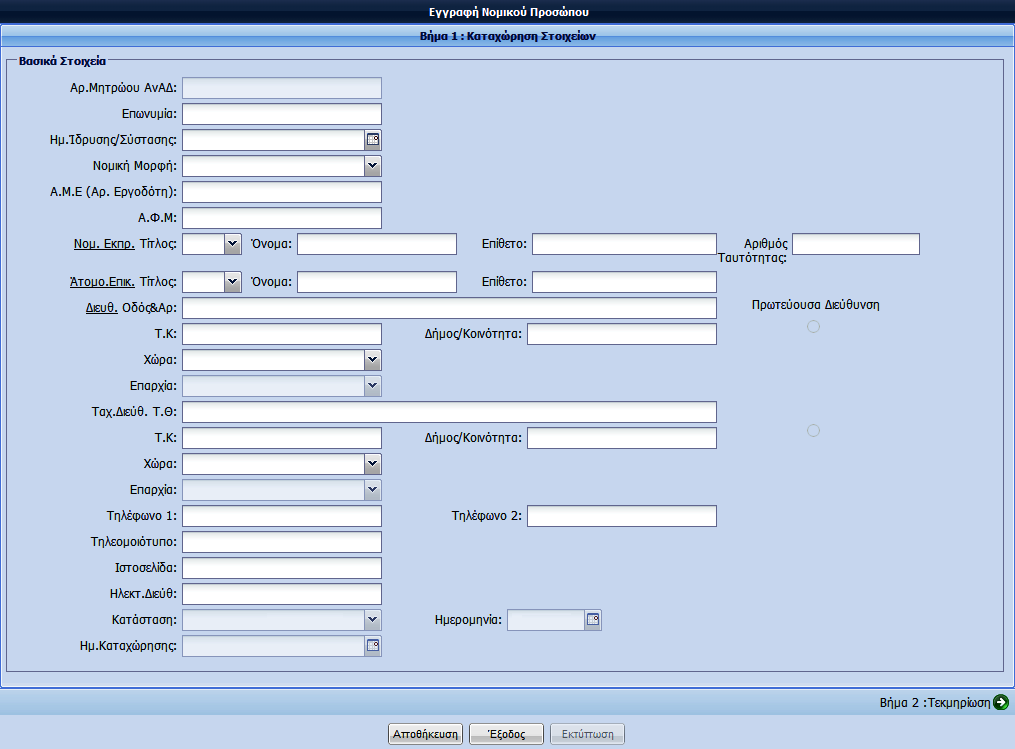Click first Τ.Κ field under Οδός&Αρ
Image resolution: width=1015 pixels, height=749 pixels.
[282, 334]
